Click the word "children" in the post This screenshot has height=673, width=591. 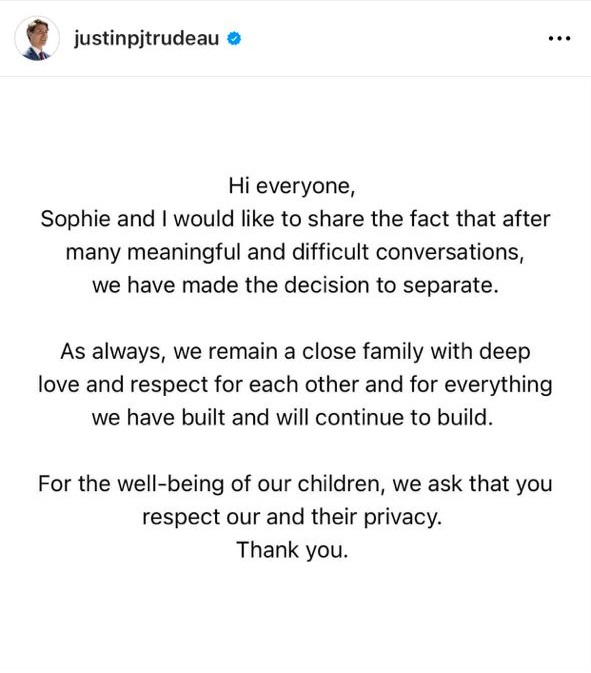pyautogui.click(x=341, y=484)
